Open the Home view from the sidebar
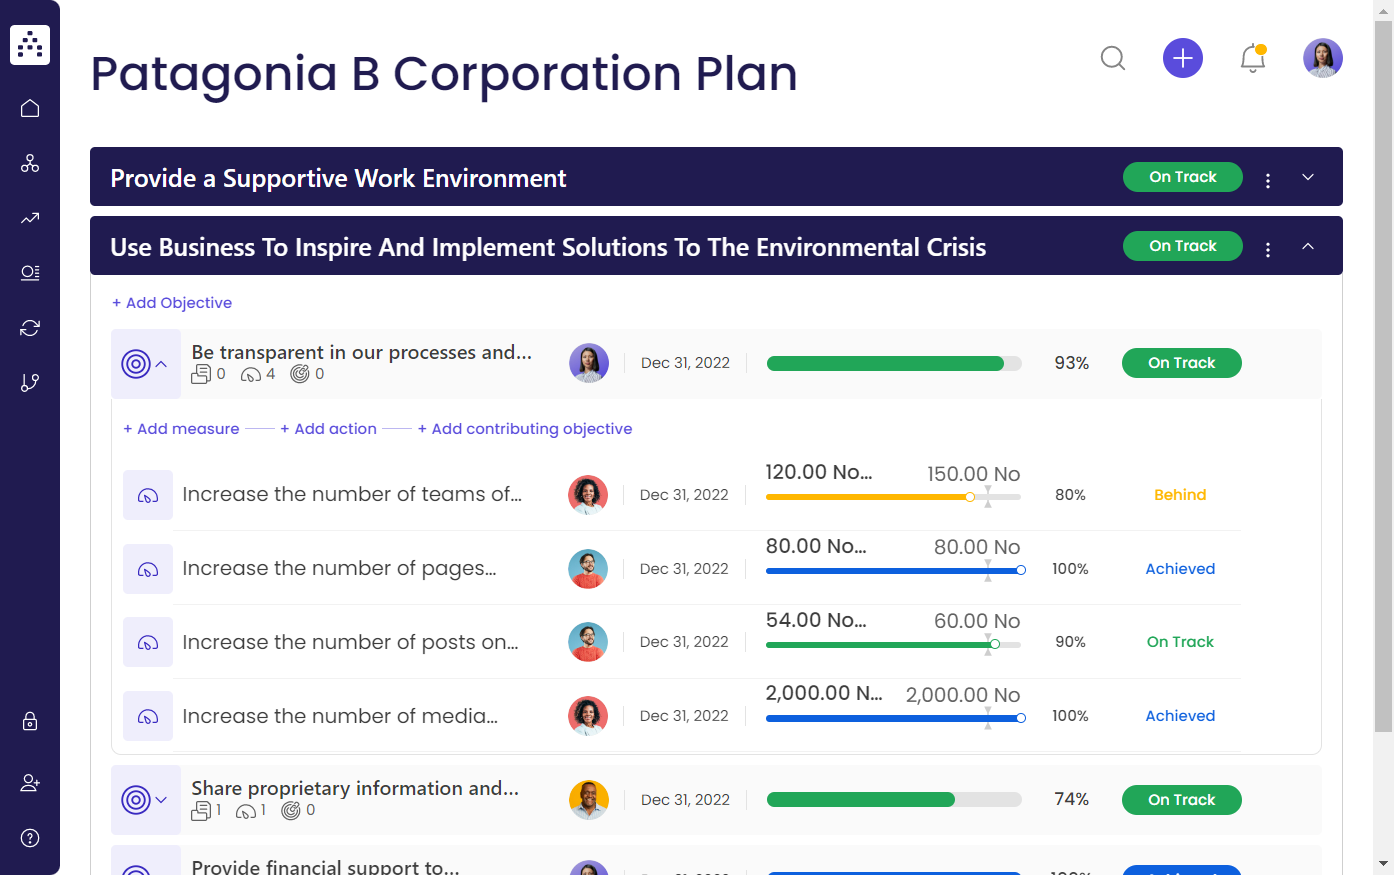The image size is (1394, 875). point(30,107)
